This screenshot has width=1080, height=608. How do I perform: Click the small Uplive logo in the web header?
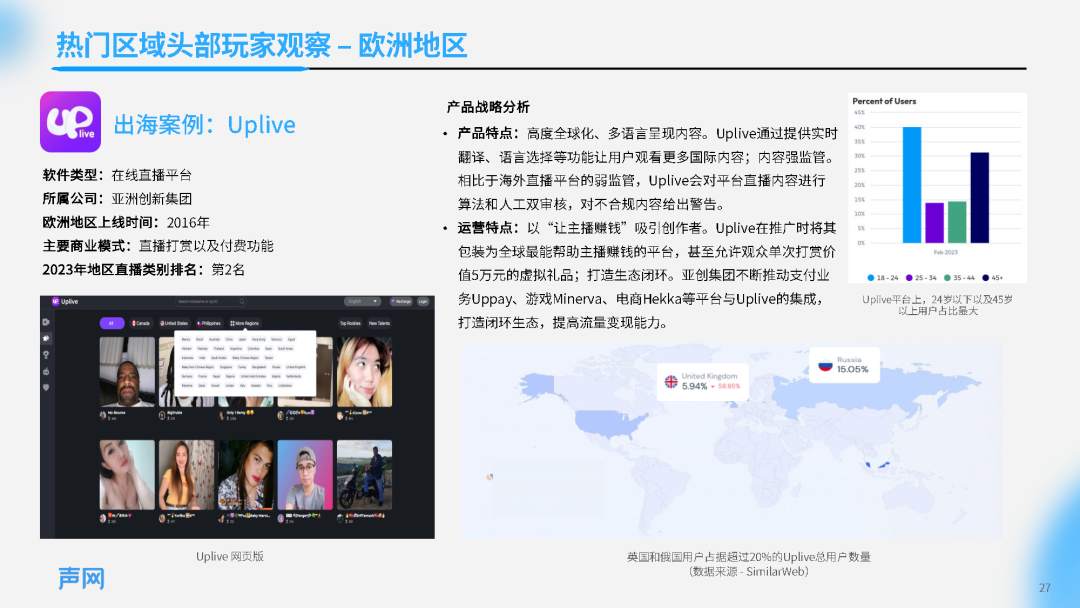pyautogui.click(x=56, y=302)
